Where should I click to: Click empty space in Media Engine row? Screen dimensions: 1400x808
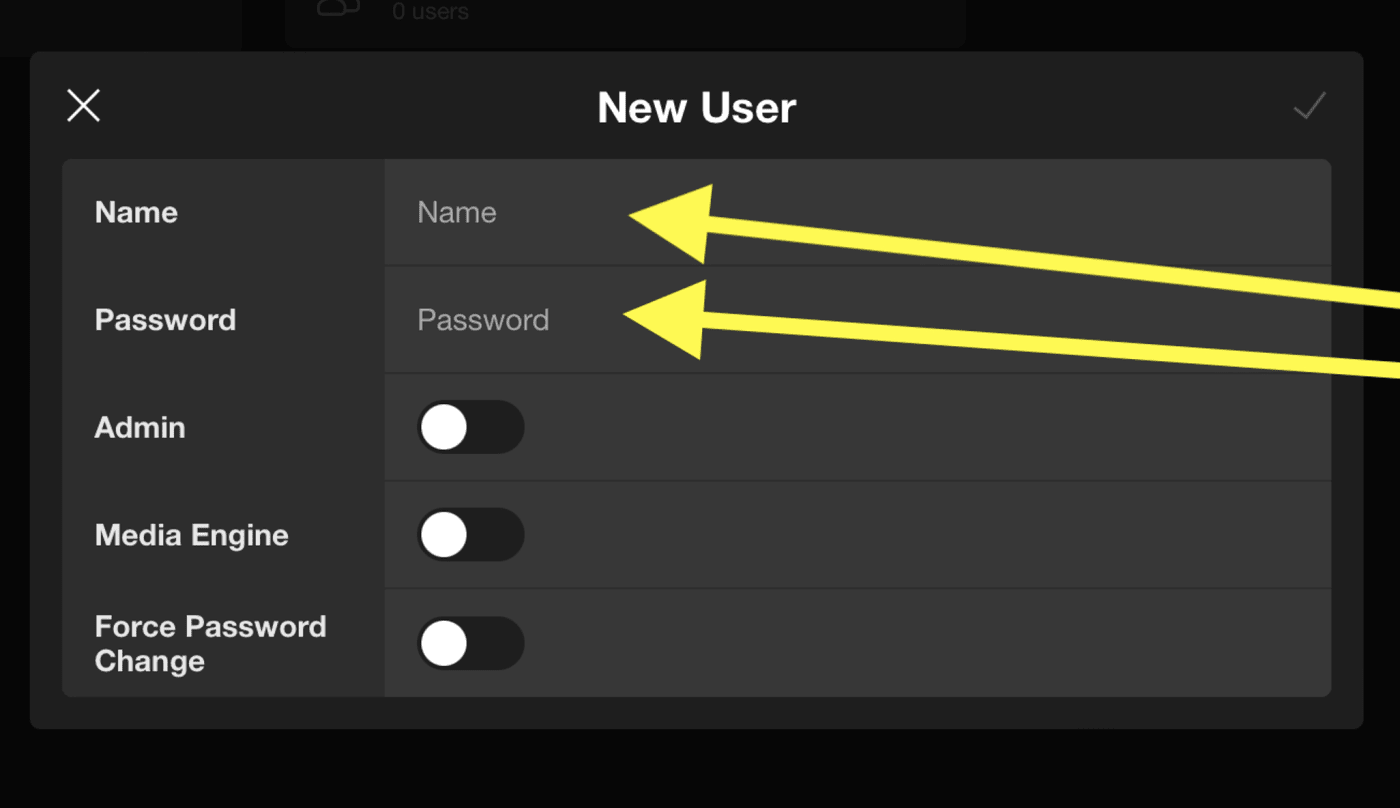tap(900, 535)
